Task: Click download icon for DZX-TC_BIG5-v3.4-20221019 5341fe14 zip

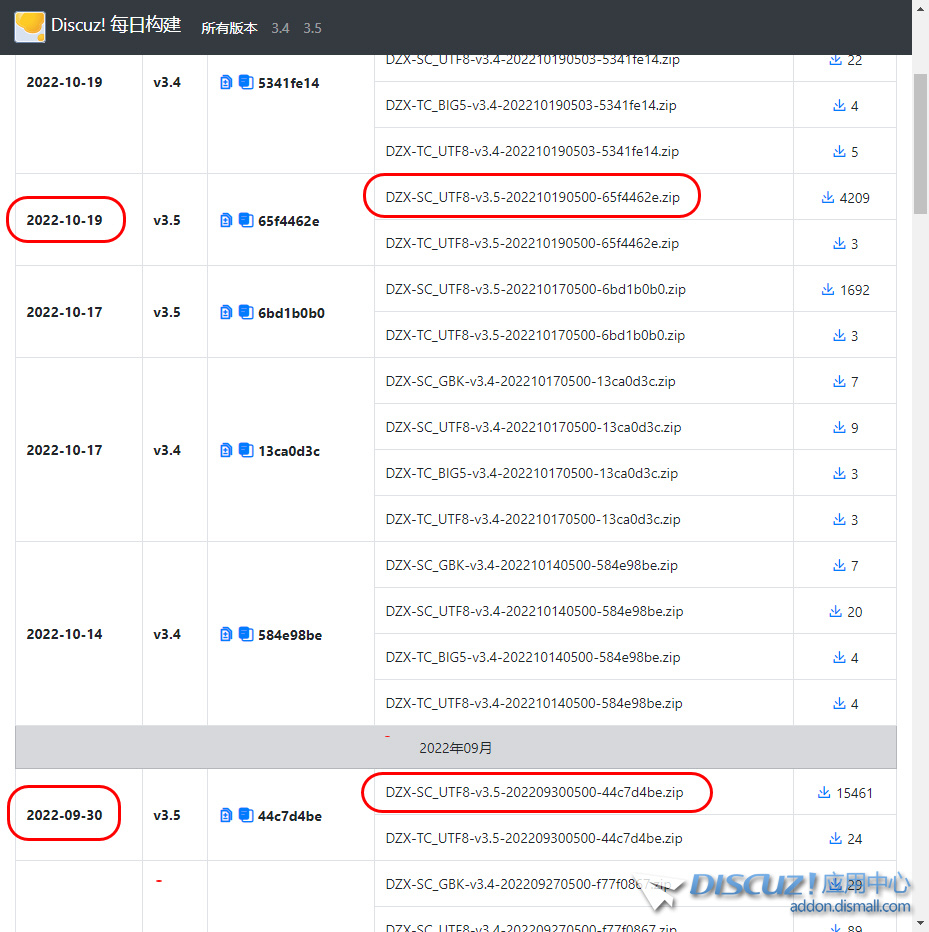Action: pyautogui.click(x=839, y=105)
